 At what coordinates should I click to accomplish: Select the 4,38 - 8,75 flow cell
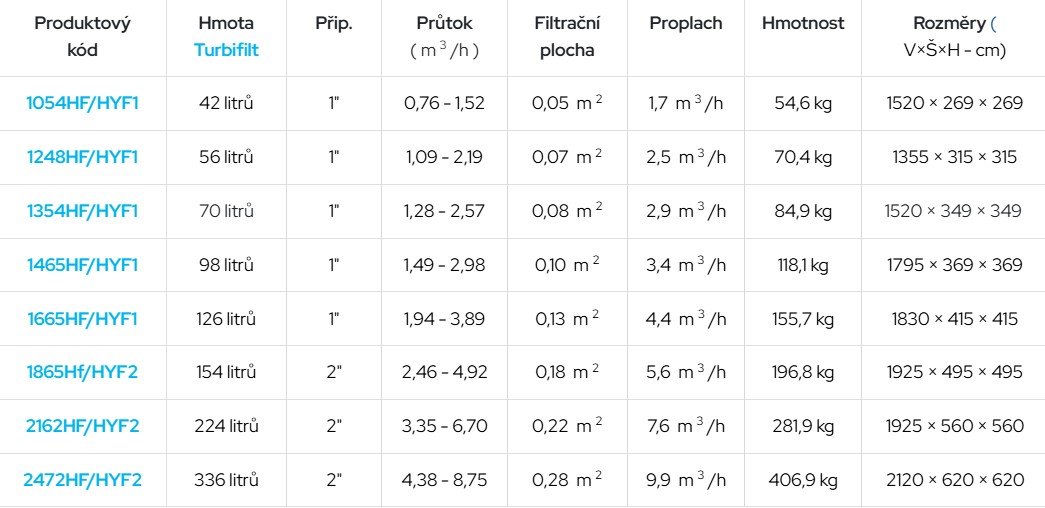pyautogui.click(x=445, y=480)
